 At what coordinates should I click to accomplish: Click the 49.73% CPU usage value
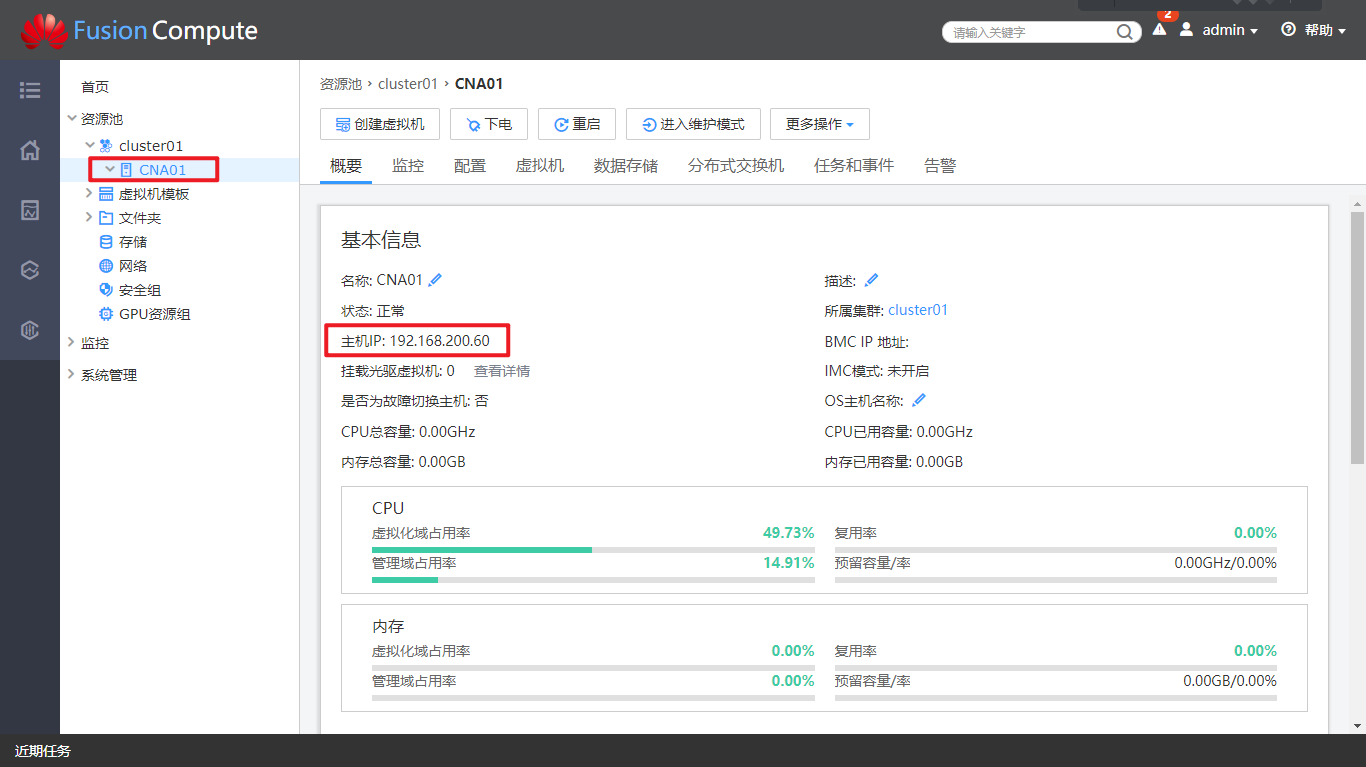tap(789, 533)
